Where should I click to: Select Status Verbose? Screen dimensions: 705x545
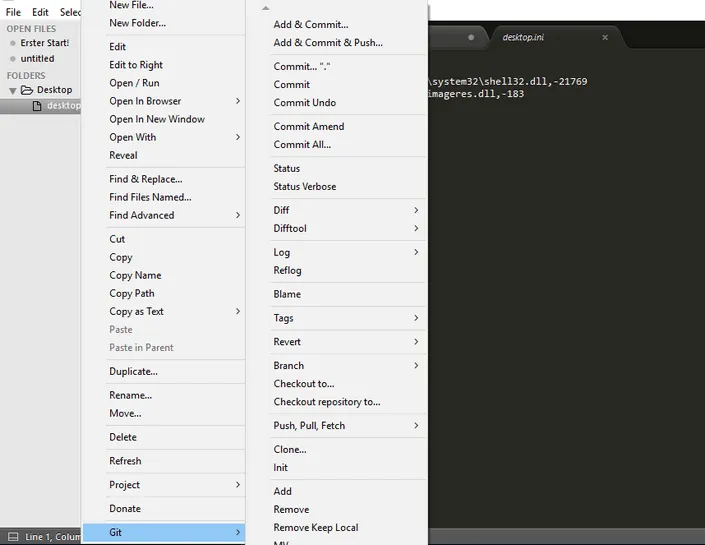click(x=305, y=186)
